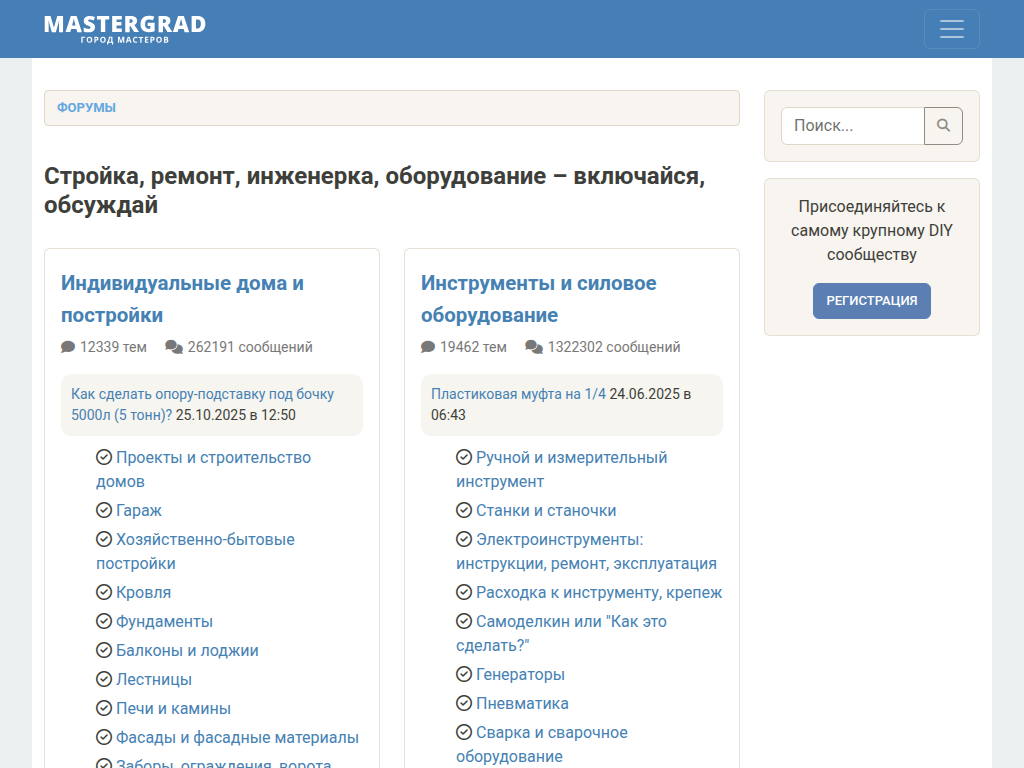Visit Балконы и лоджии subforum
Screen dimensions: 1024x768
187,650
